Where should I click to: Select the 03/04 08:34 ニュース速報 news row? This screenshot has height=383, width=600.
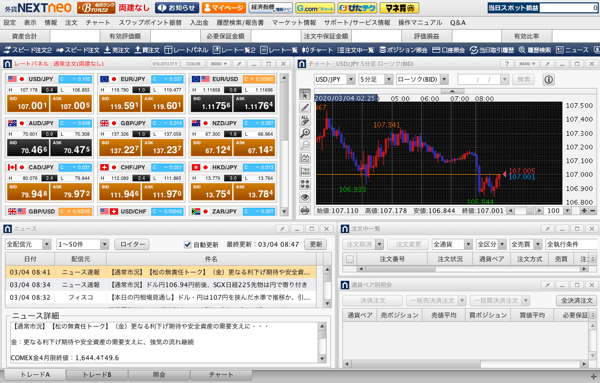pos(161,285)
